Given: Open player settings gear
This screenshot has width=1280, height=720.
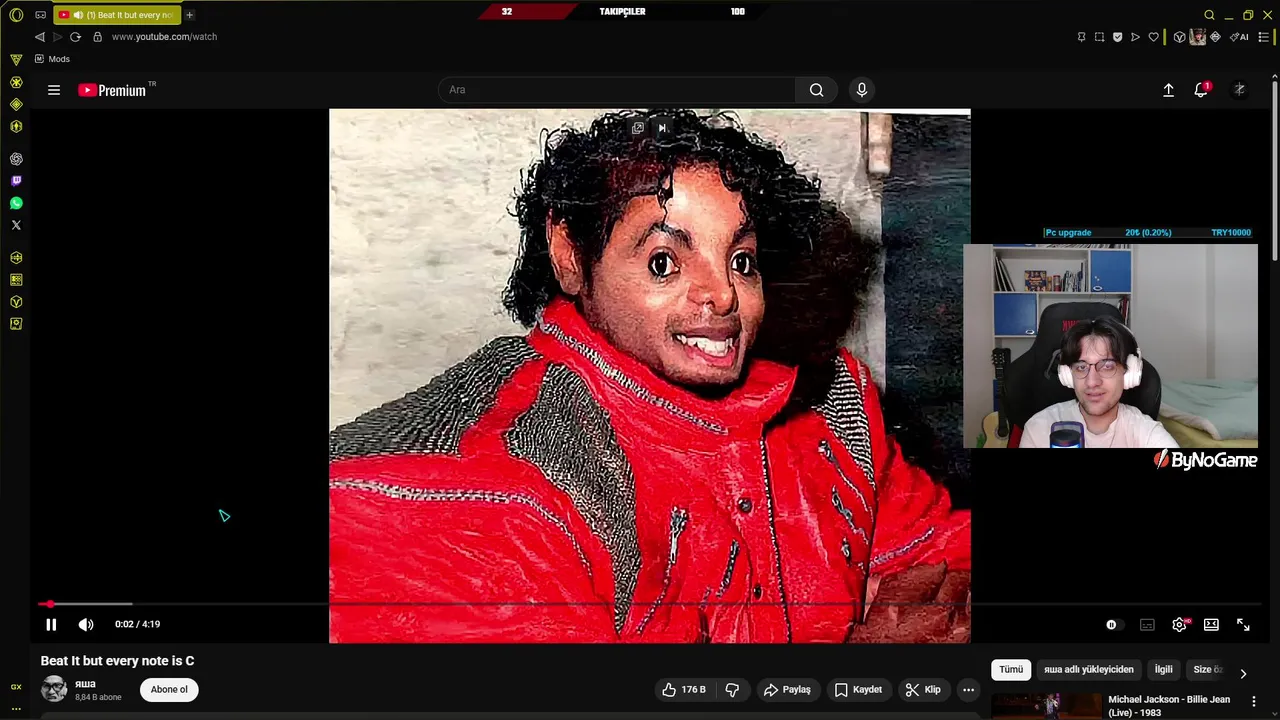Looking at the screenshot, I should pos(1180,625).
